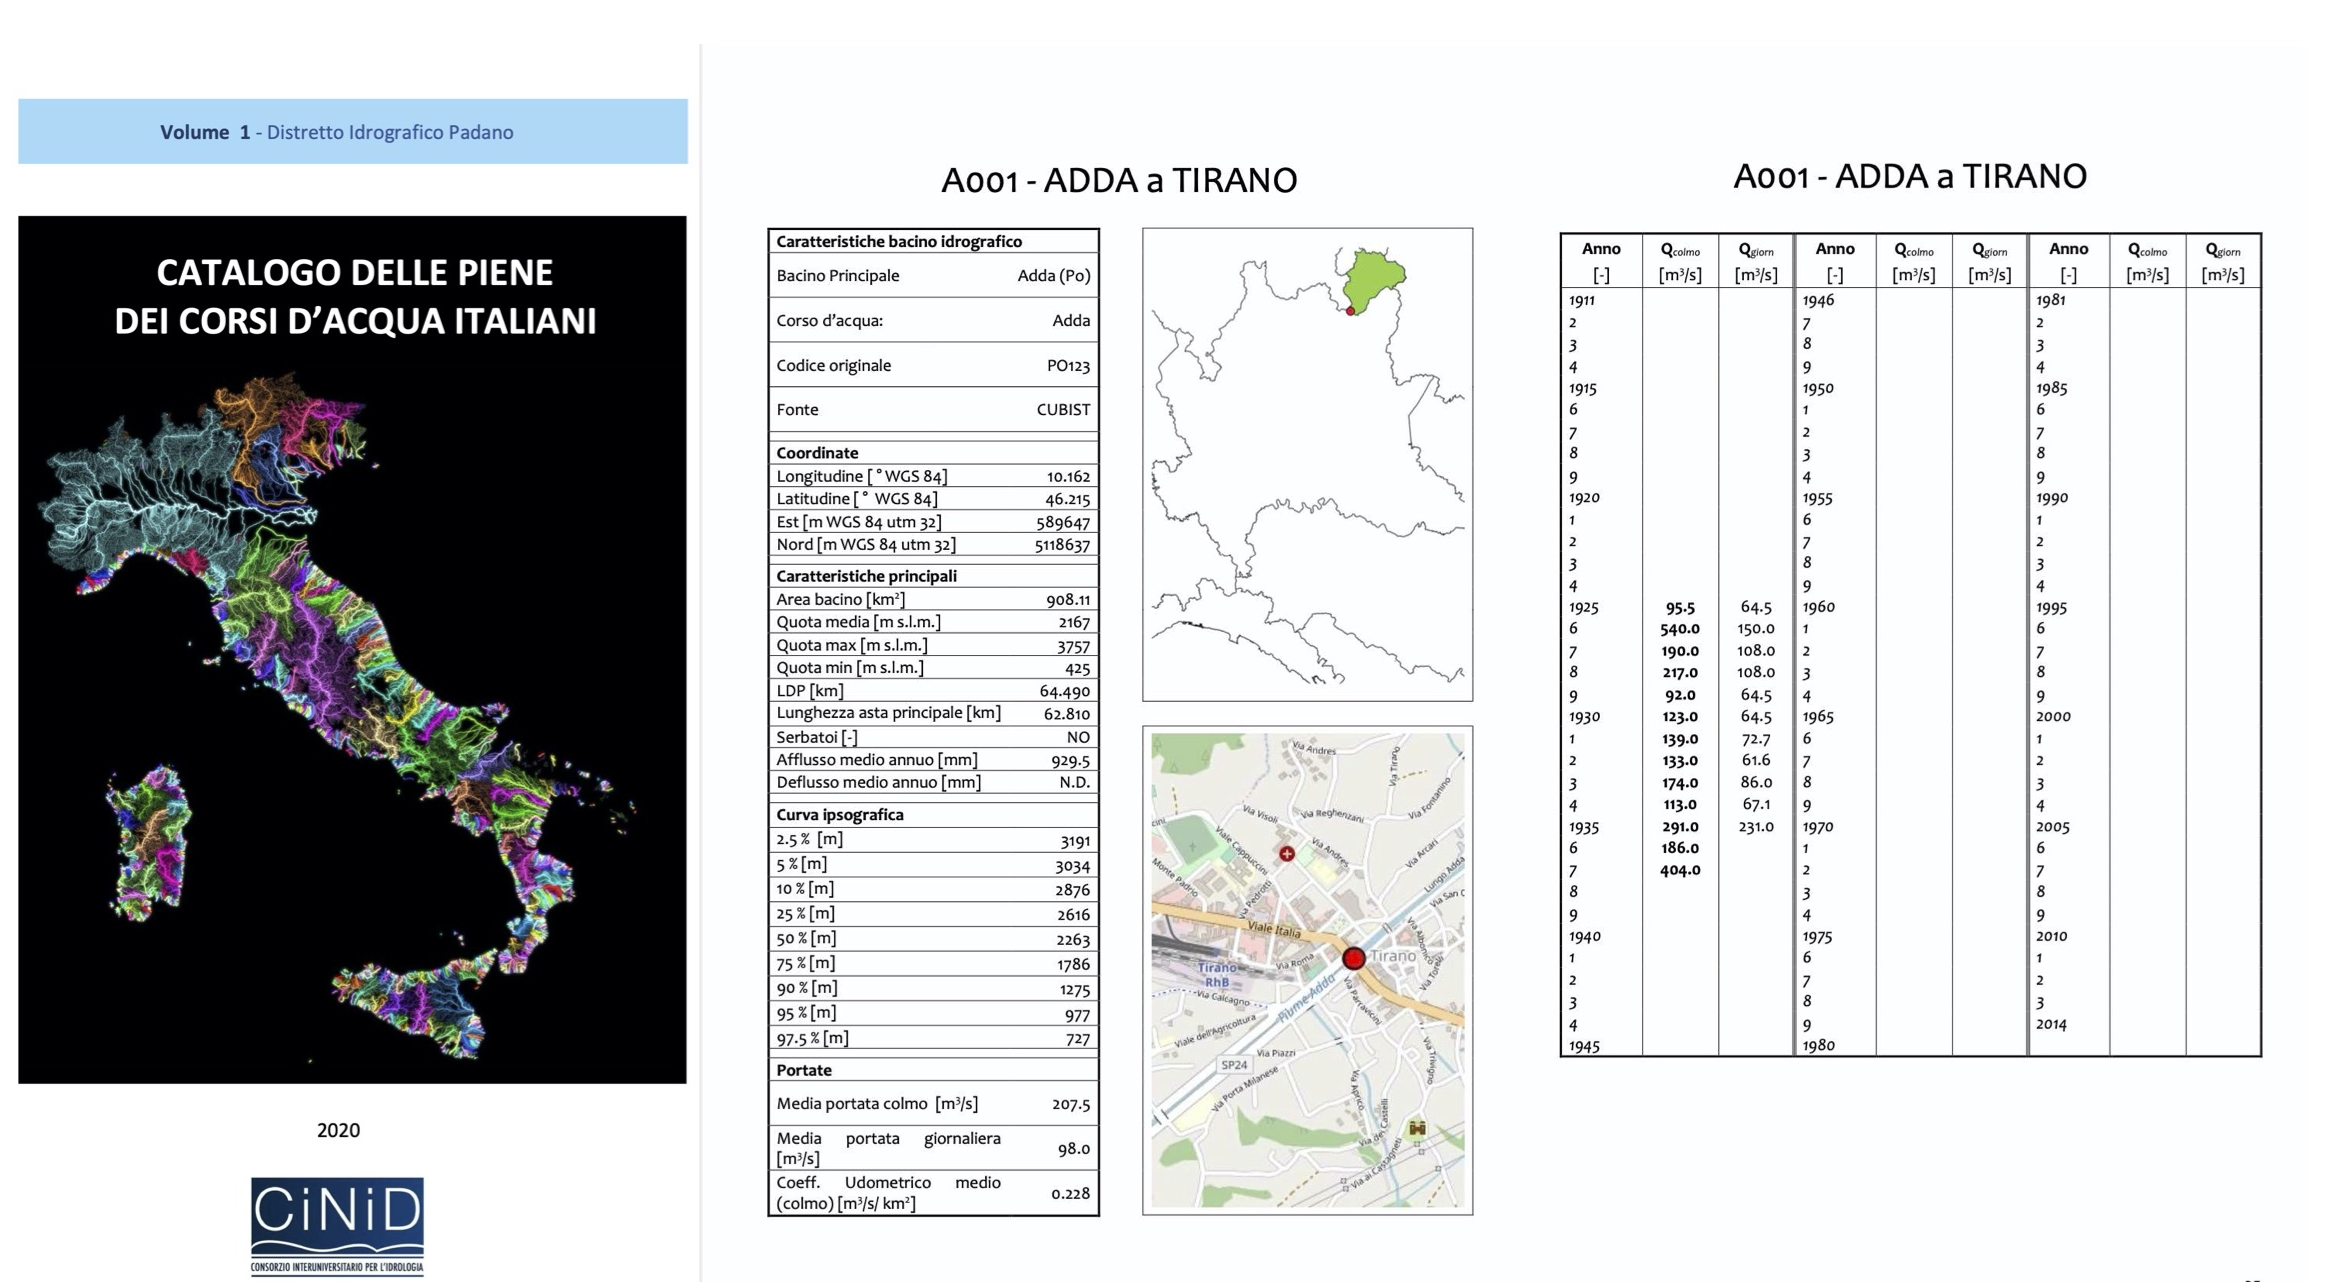Click the 'Curva ipsografica' section header
The width and height of the screenshot is (2334, 1282).
(x=840, y=814)
